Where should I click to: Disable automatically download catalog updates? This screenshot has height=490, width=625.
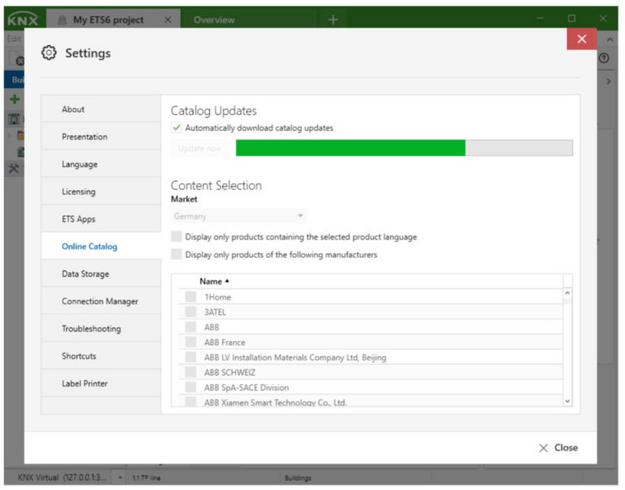[x=177, y=128]
